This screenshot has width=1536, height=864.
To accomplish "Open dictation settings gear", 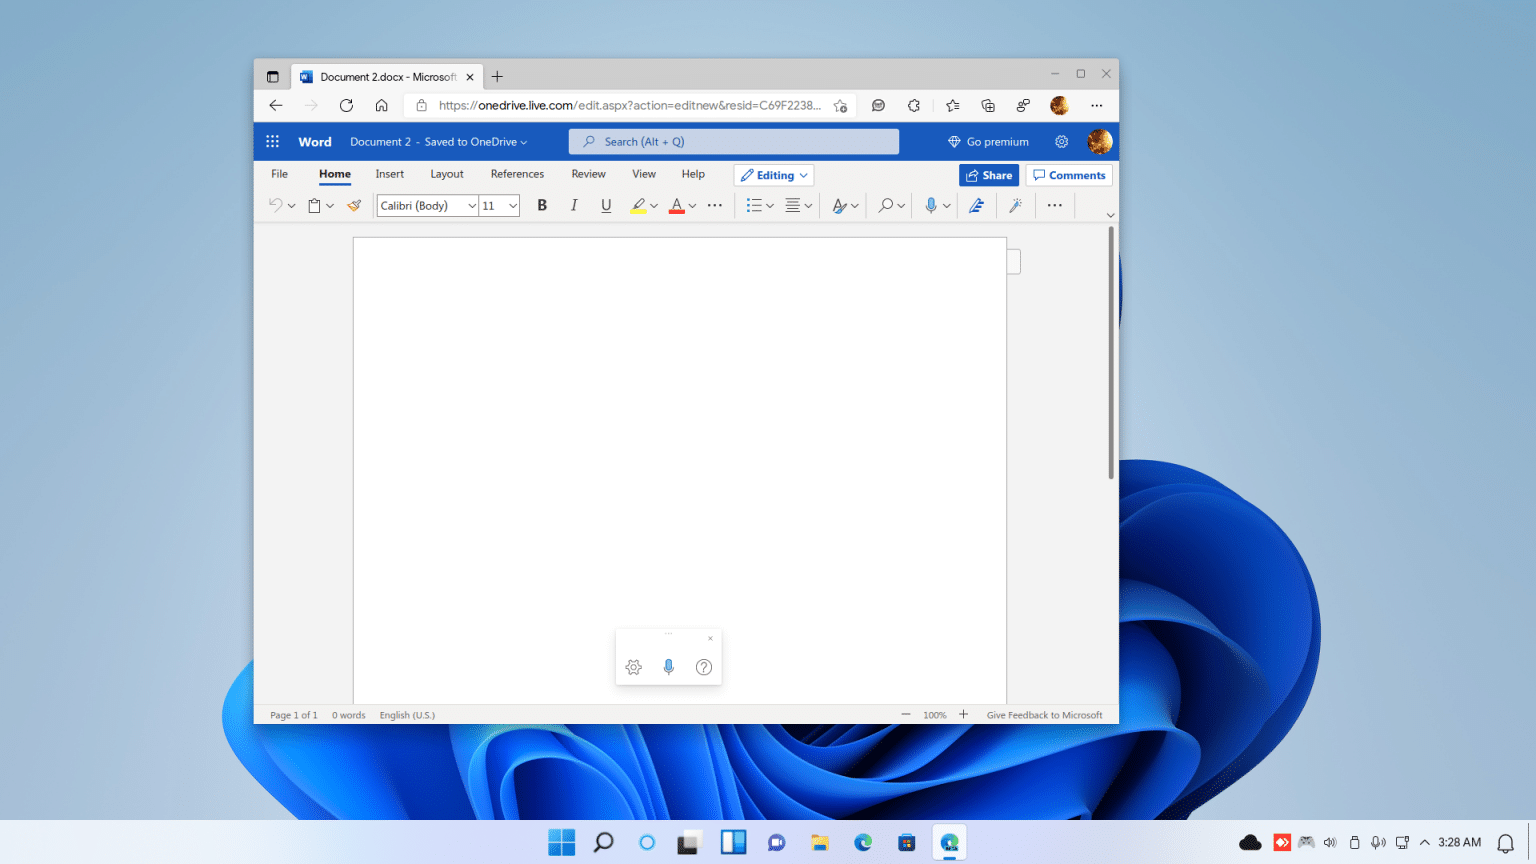I will [633, 667].
